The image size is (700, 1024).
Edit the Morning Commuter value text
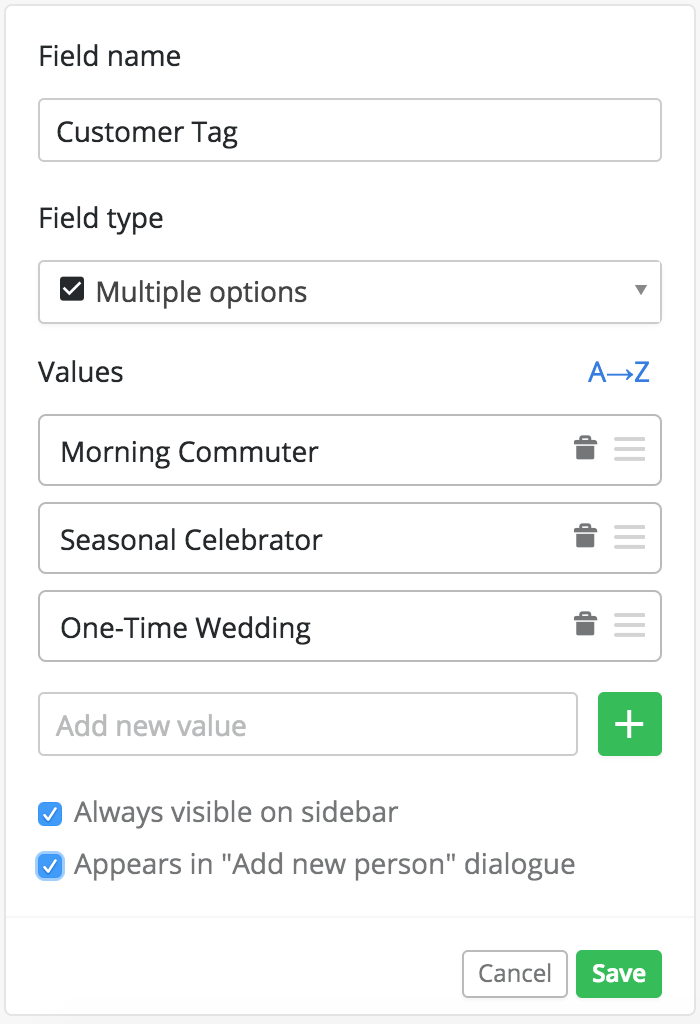tap(189, 452)
